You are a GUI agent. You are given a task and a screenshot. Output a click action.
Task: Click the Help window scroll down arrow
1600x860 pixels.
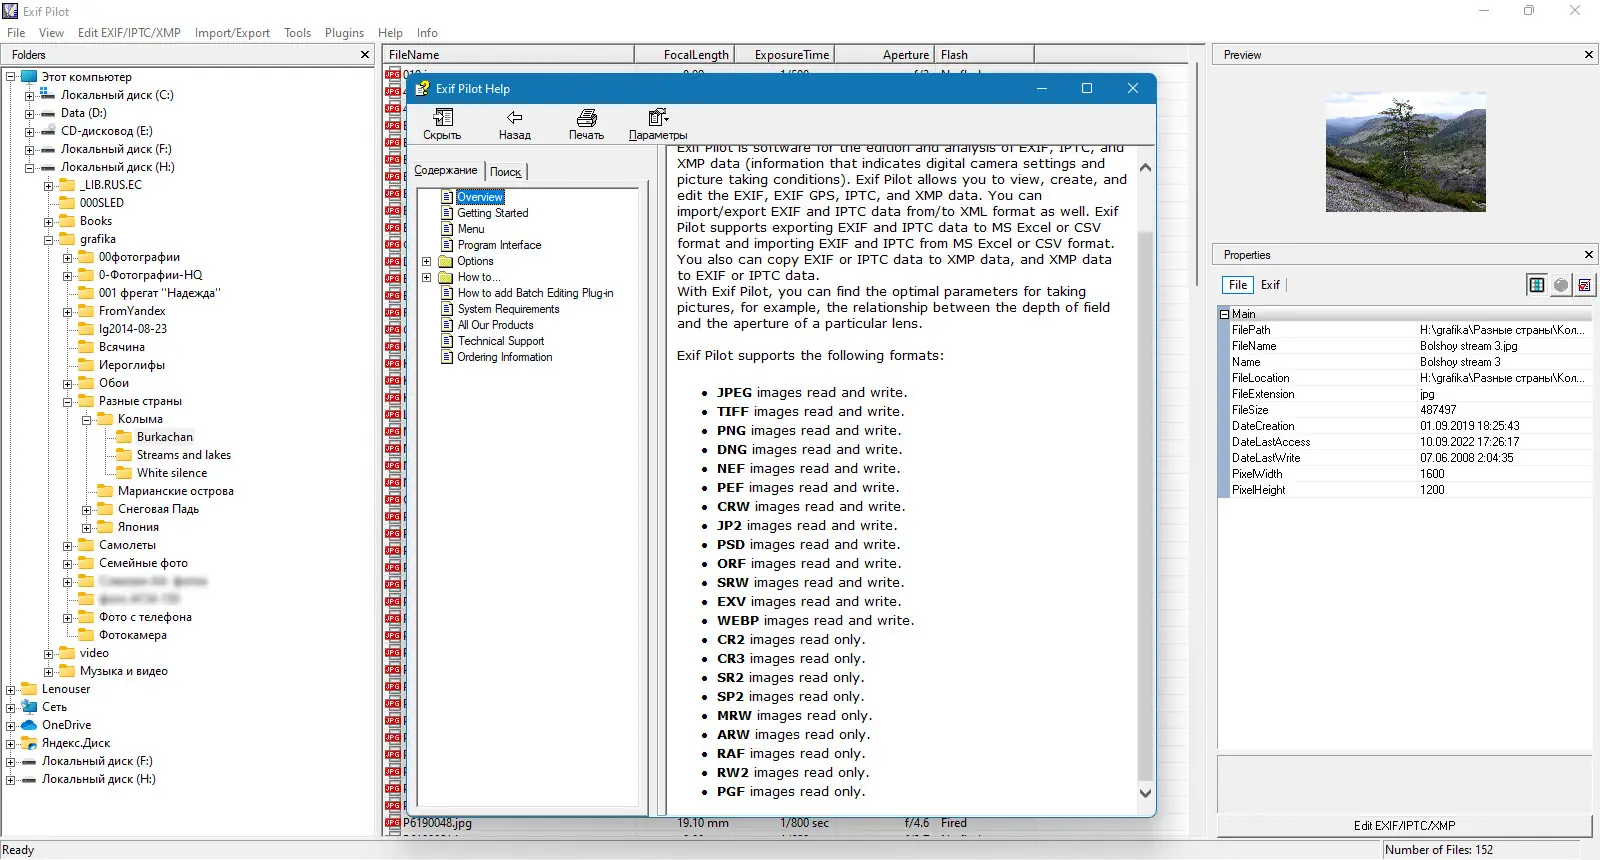[x=1145, y=793]
